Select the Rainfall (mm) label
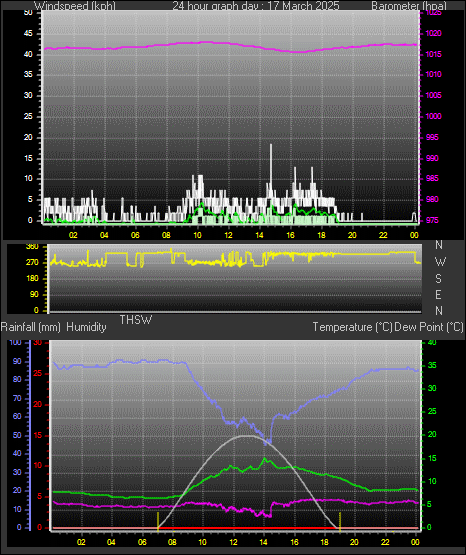This screenshot has height=555, width=466. click(30, 327)
